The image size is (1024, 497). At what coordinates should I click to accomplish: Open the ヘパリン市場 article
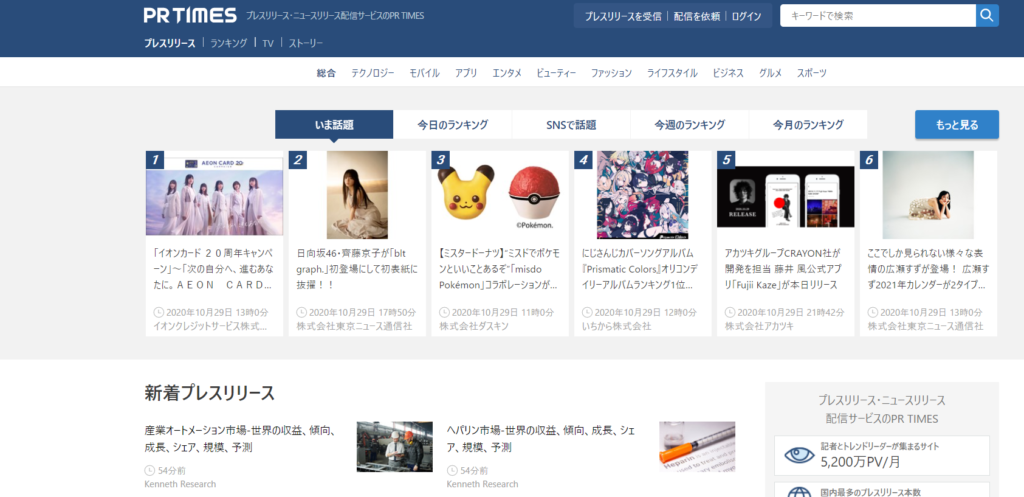[x=541, y=439]
